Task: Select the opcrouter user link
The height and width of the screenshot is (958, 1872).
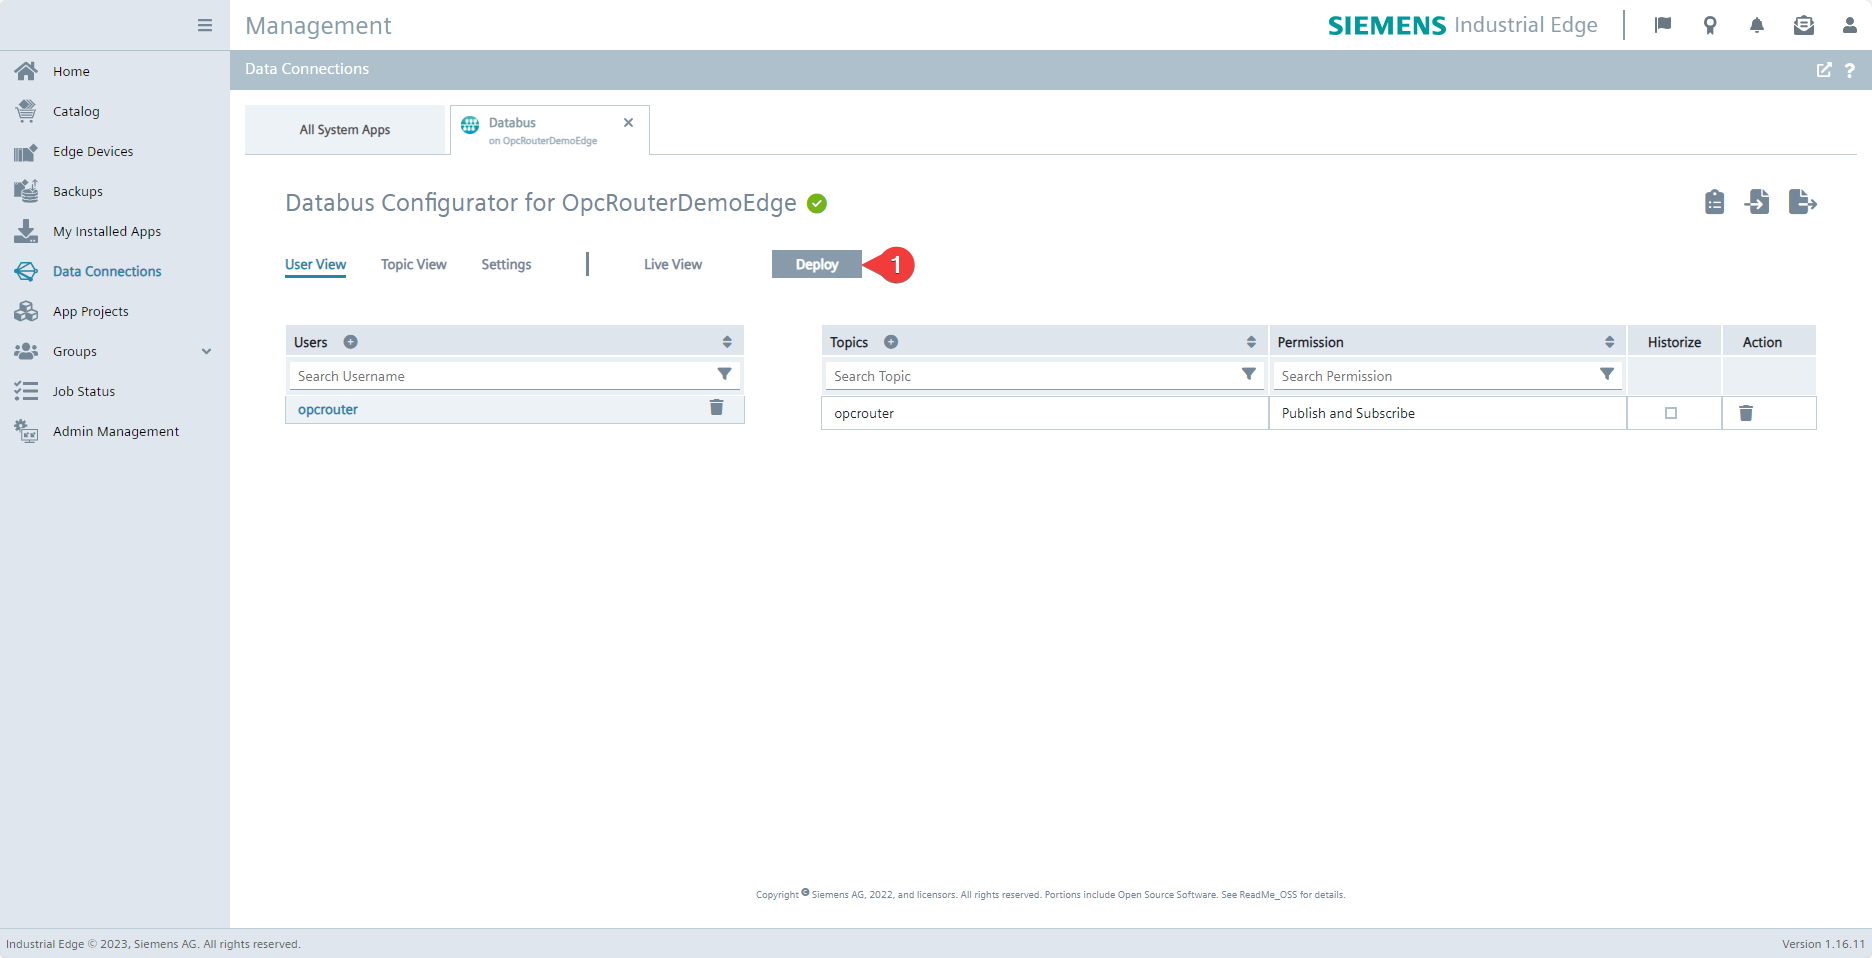Action: (x=328, y=409)
